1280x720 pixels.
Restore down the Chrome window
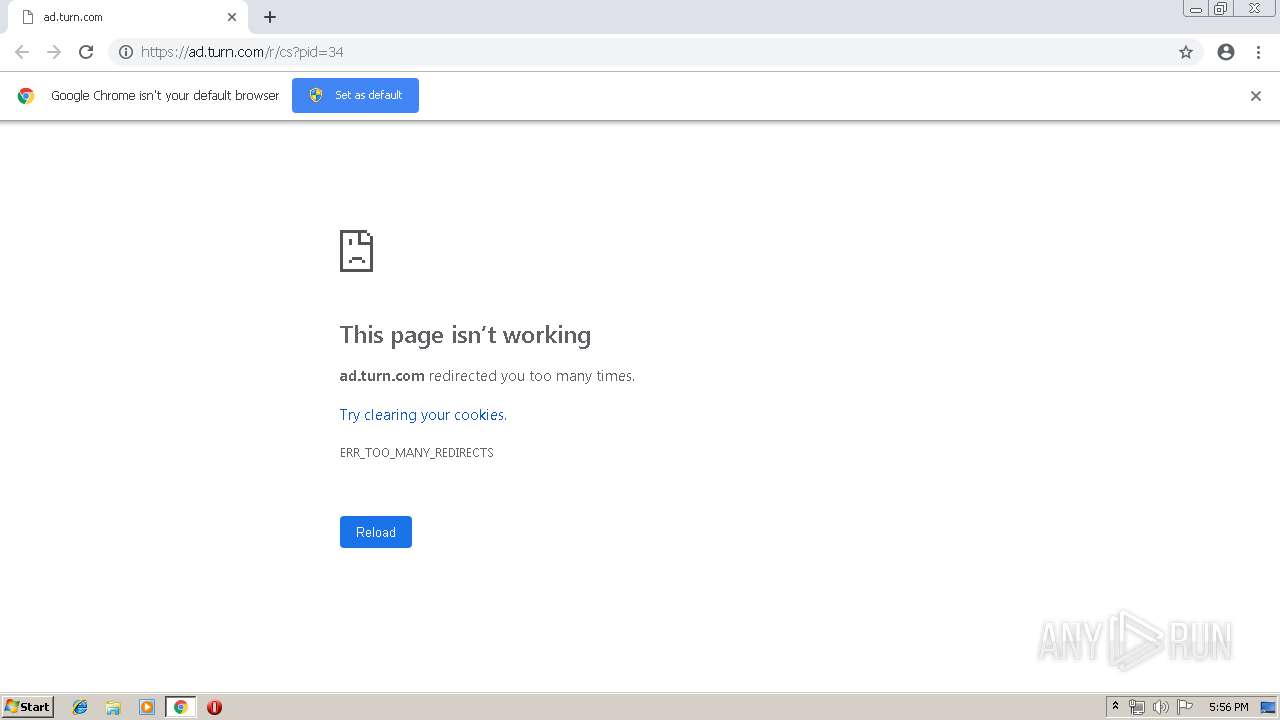[1221, 9]
